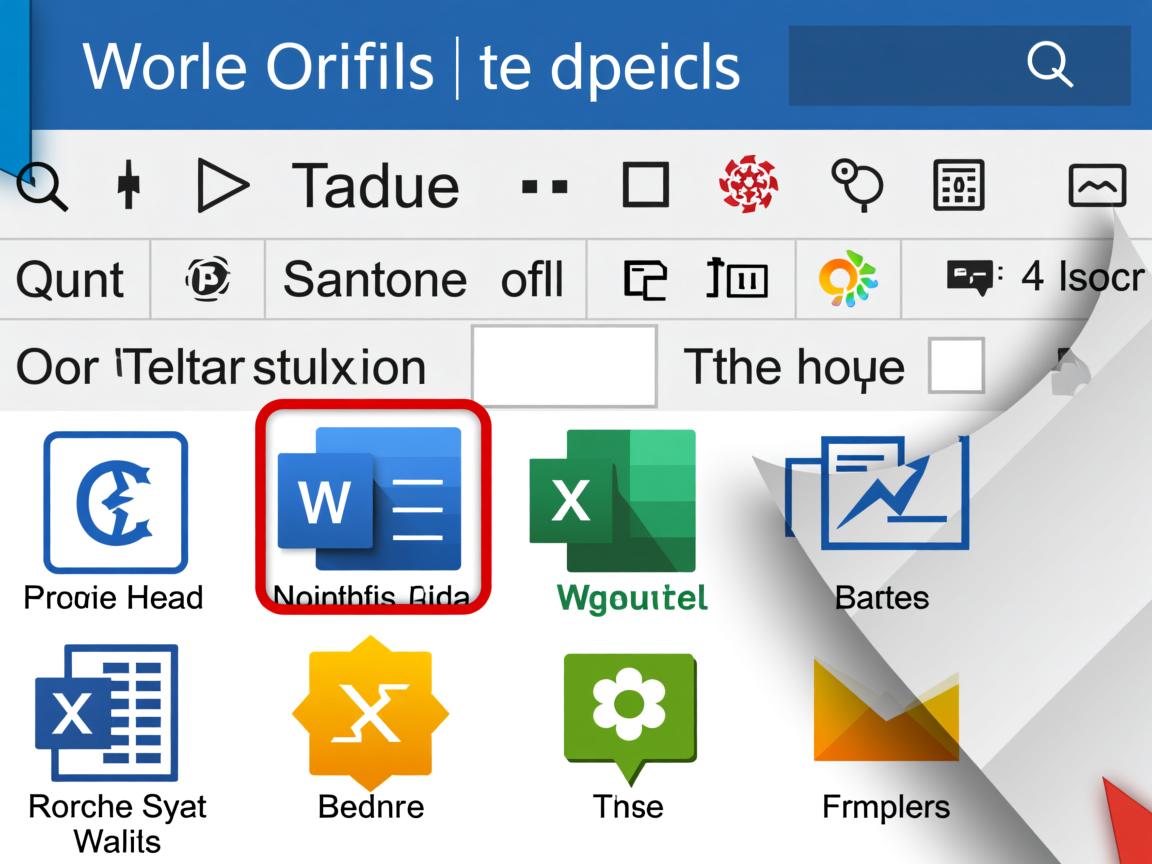Image resolution: width=1152 pixels, height=864 pixels.
Task: Open the Rorche Syat Walits spreadsheet icon
Action: [107, 712]
